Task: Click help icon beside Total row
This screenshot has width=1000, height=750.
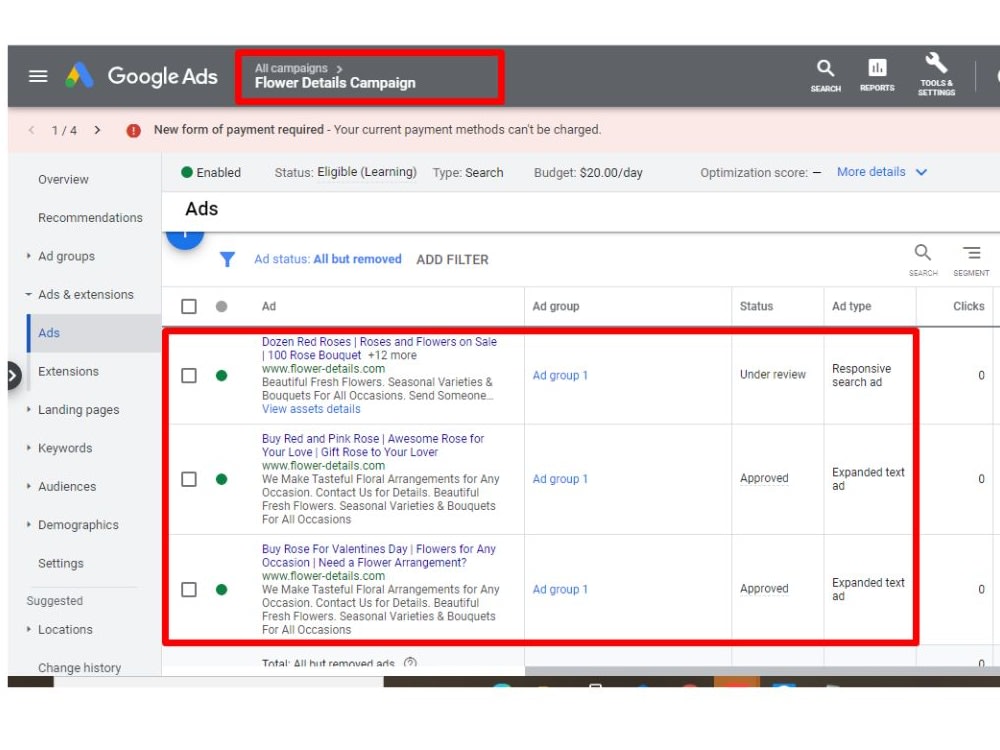Action: [x=411, y=662]
